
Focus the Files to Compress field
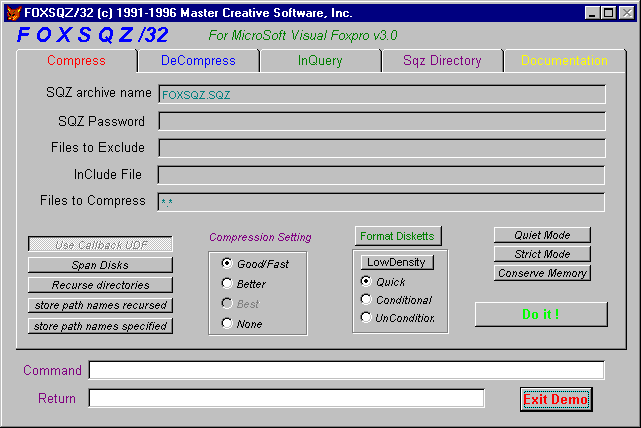click(x=381, y=202)
